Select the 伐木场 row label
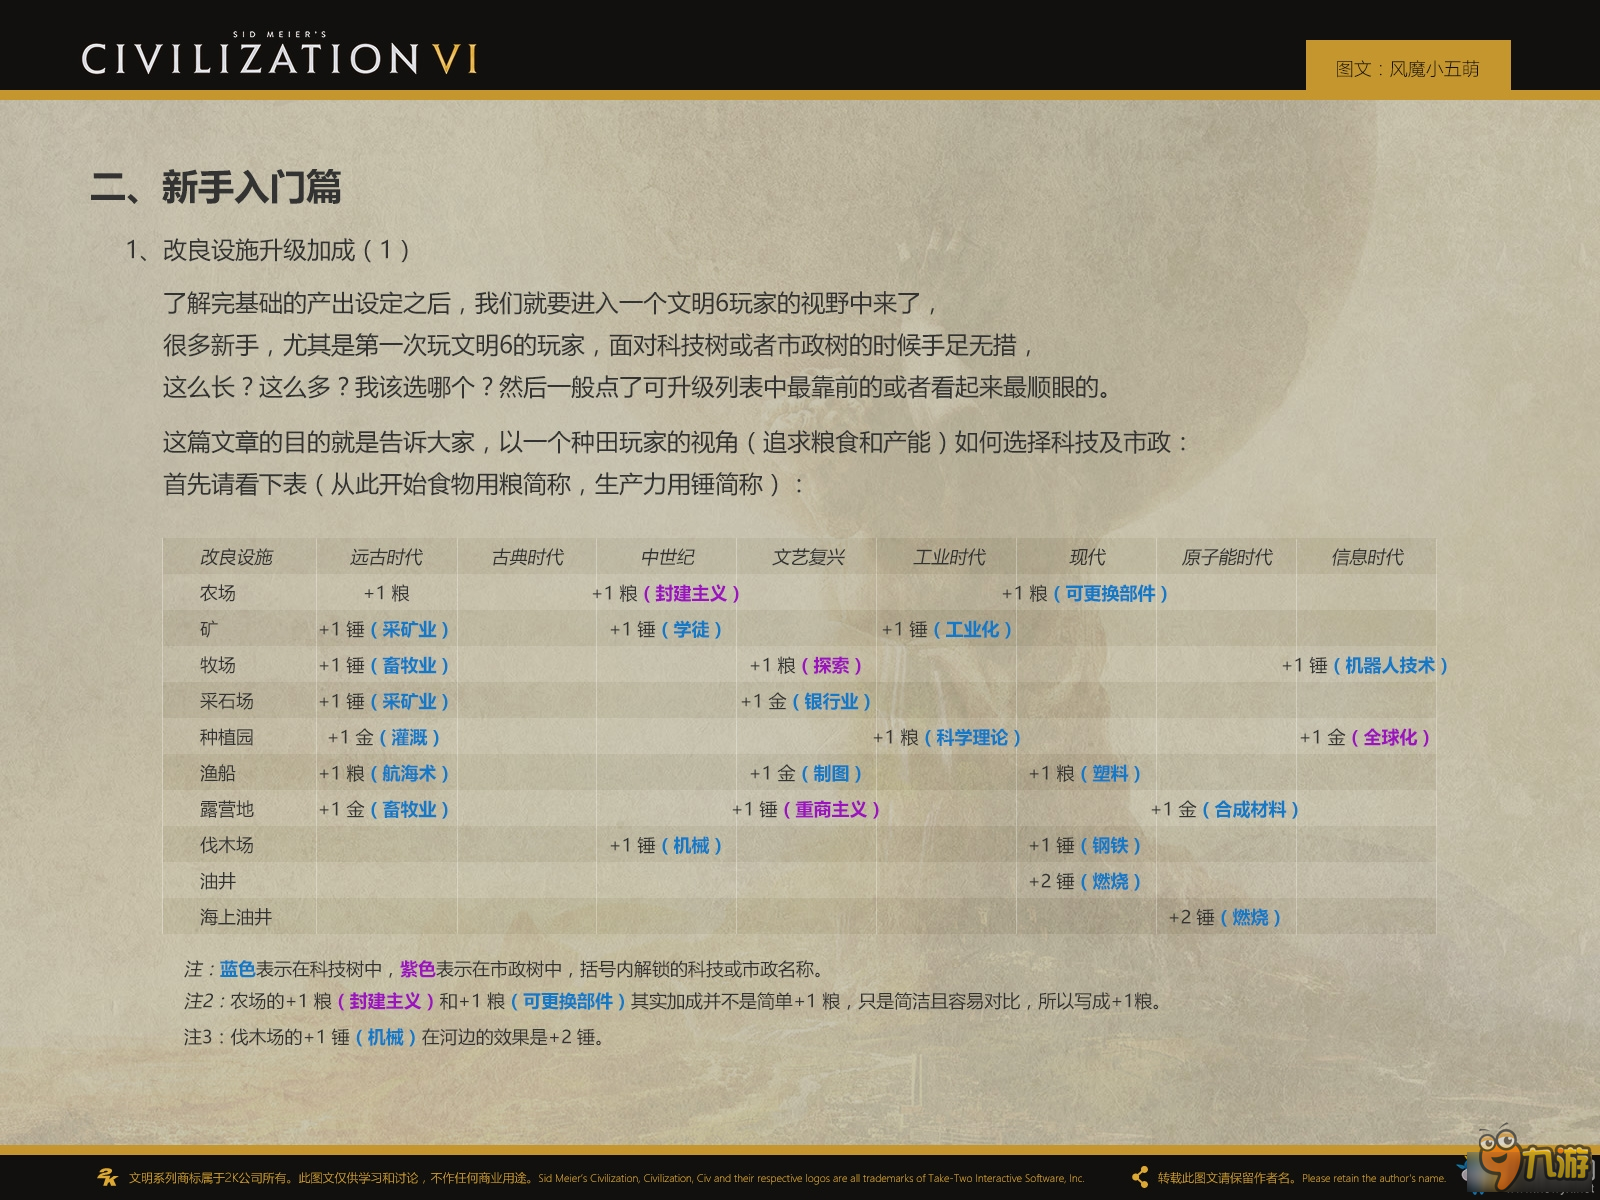This screenshot has width=1600, height=1200. (x=226, y=845)
